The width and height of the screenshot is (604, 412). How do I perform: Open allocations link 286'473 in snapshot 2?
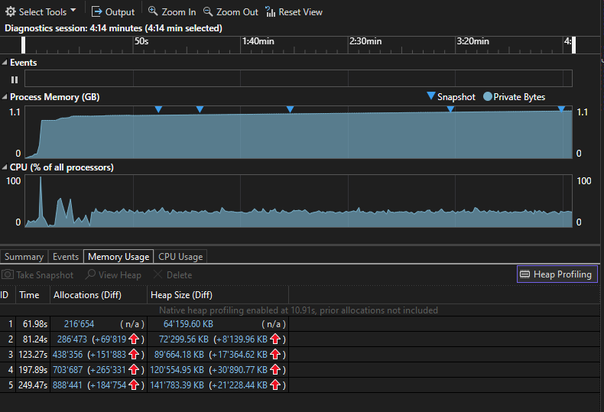coord(72,340)
